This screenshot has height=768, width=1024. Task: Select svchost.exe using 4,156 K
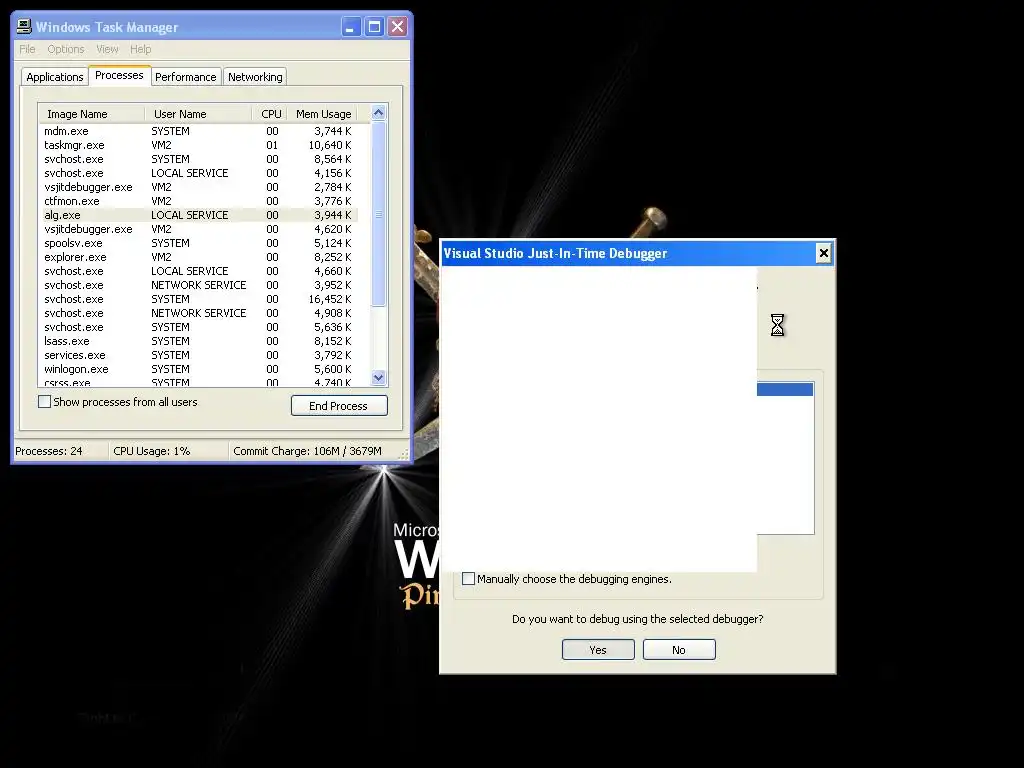click(x=199, y=173)
